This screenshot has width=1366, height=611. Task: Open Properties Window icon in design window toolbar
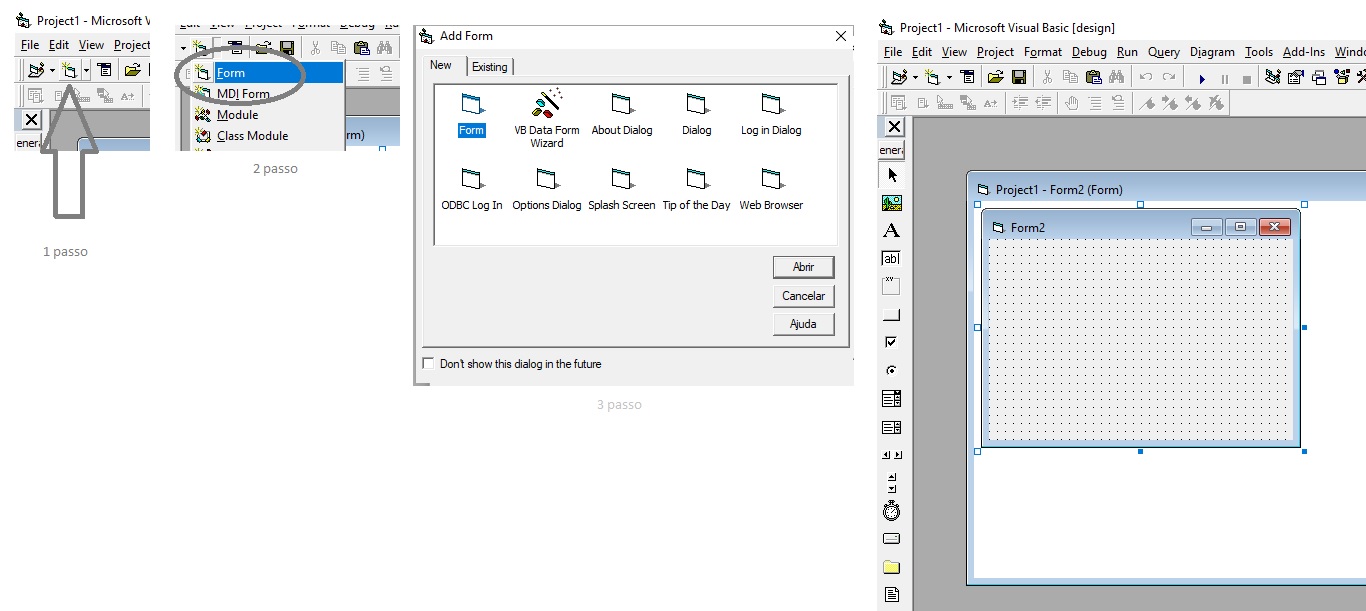(x=1296, y=77)
